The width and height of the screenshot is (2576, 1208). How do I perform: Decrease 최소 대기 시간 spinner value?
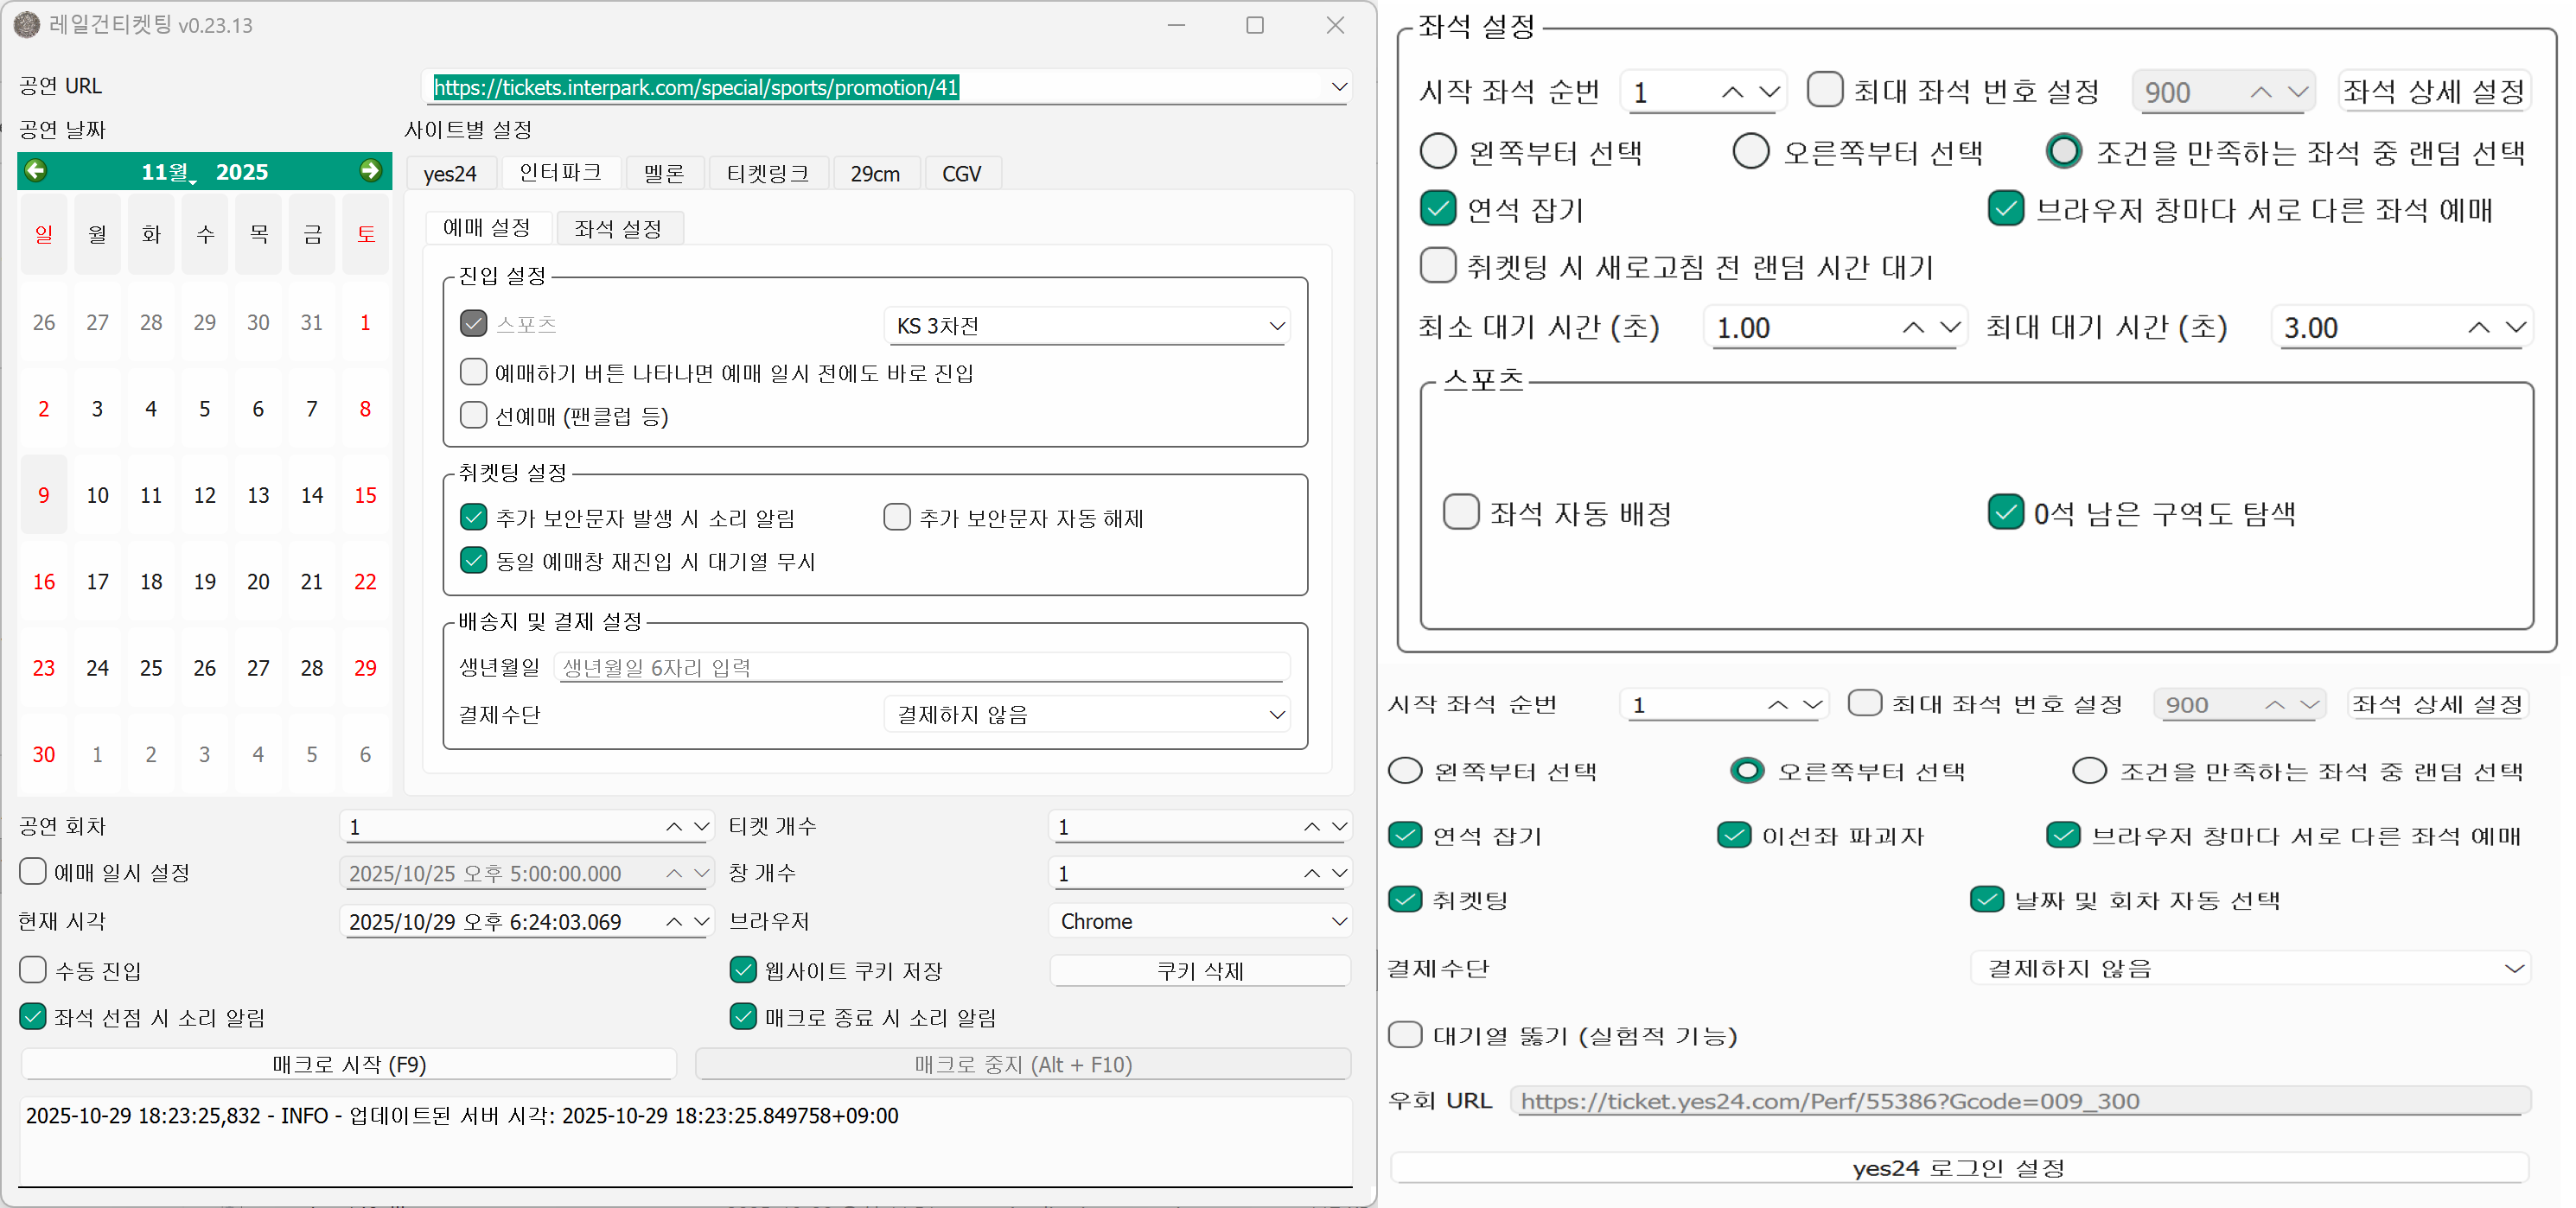(1949, 327)
